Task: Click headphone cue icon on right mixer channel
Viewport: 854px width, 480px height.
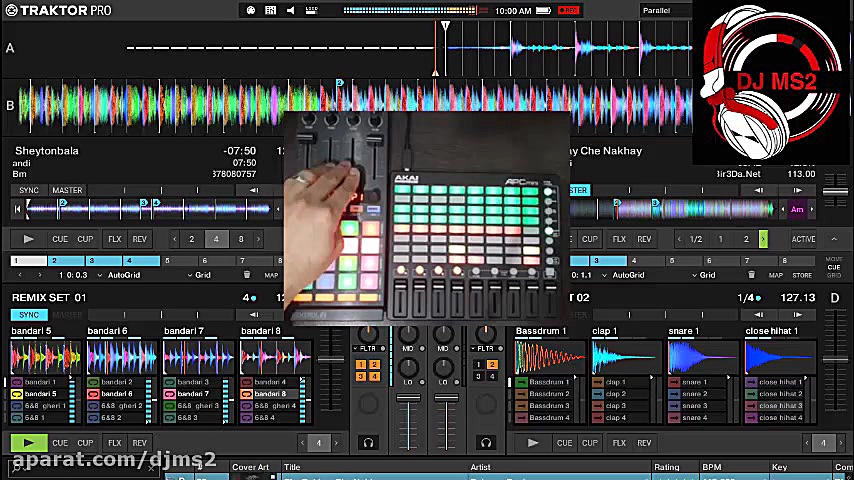Action: pos(485,443)
